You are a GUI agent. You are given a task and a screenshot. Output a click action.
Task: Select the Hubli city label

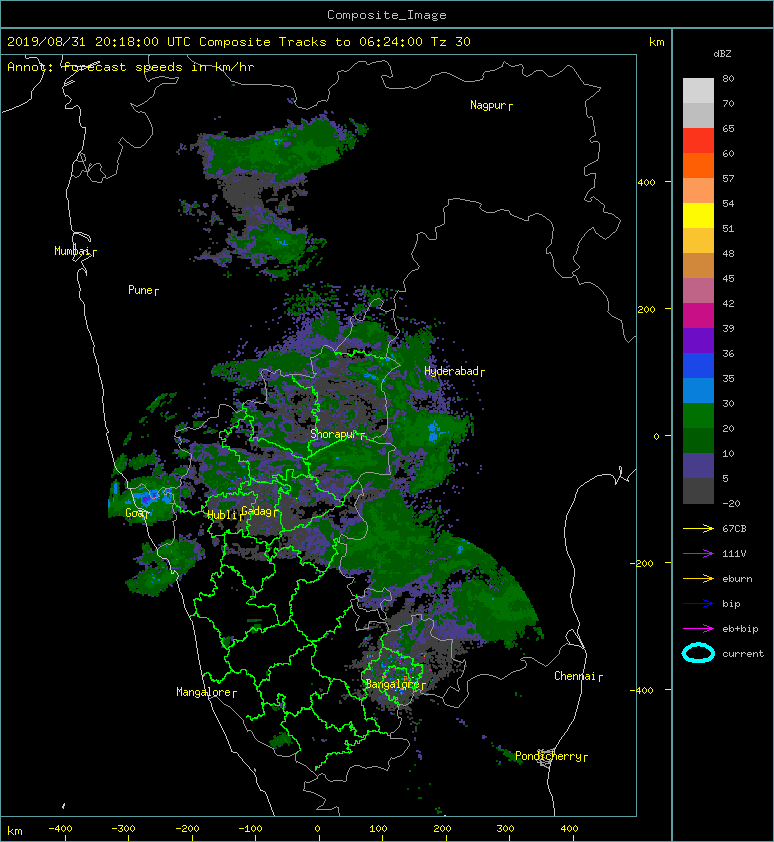(224, 515)
